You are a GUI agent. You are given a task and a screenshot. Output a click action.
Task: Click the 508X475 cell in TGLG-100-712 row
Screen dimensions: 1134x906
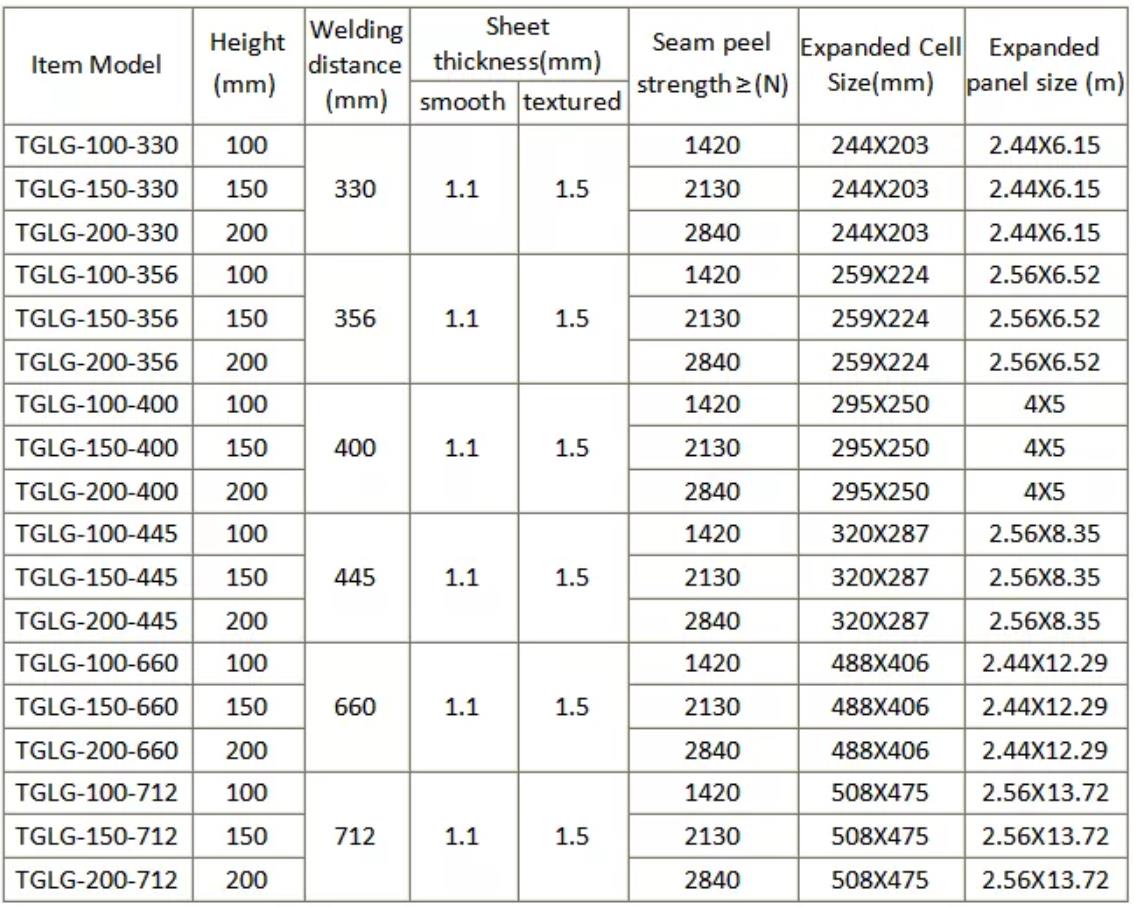point(881,793)
